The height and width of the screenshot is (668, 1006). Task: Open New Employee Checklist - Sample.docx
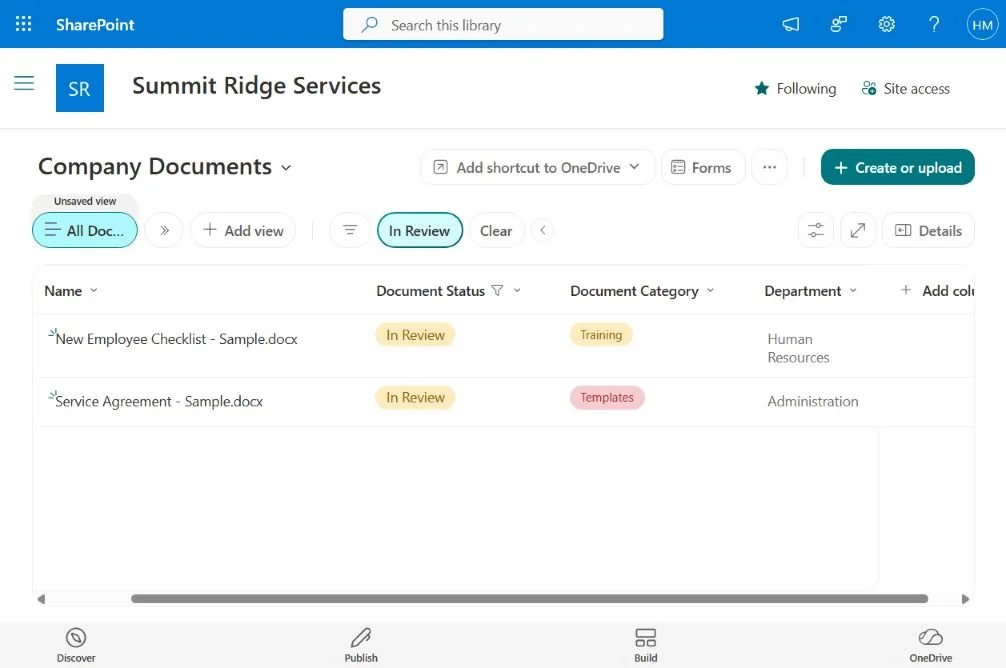(x=176, y=339)
